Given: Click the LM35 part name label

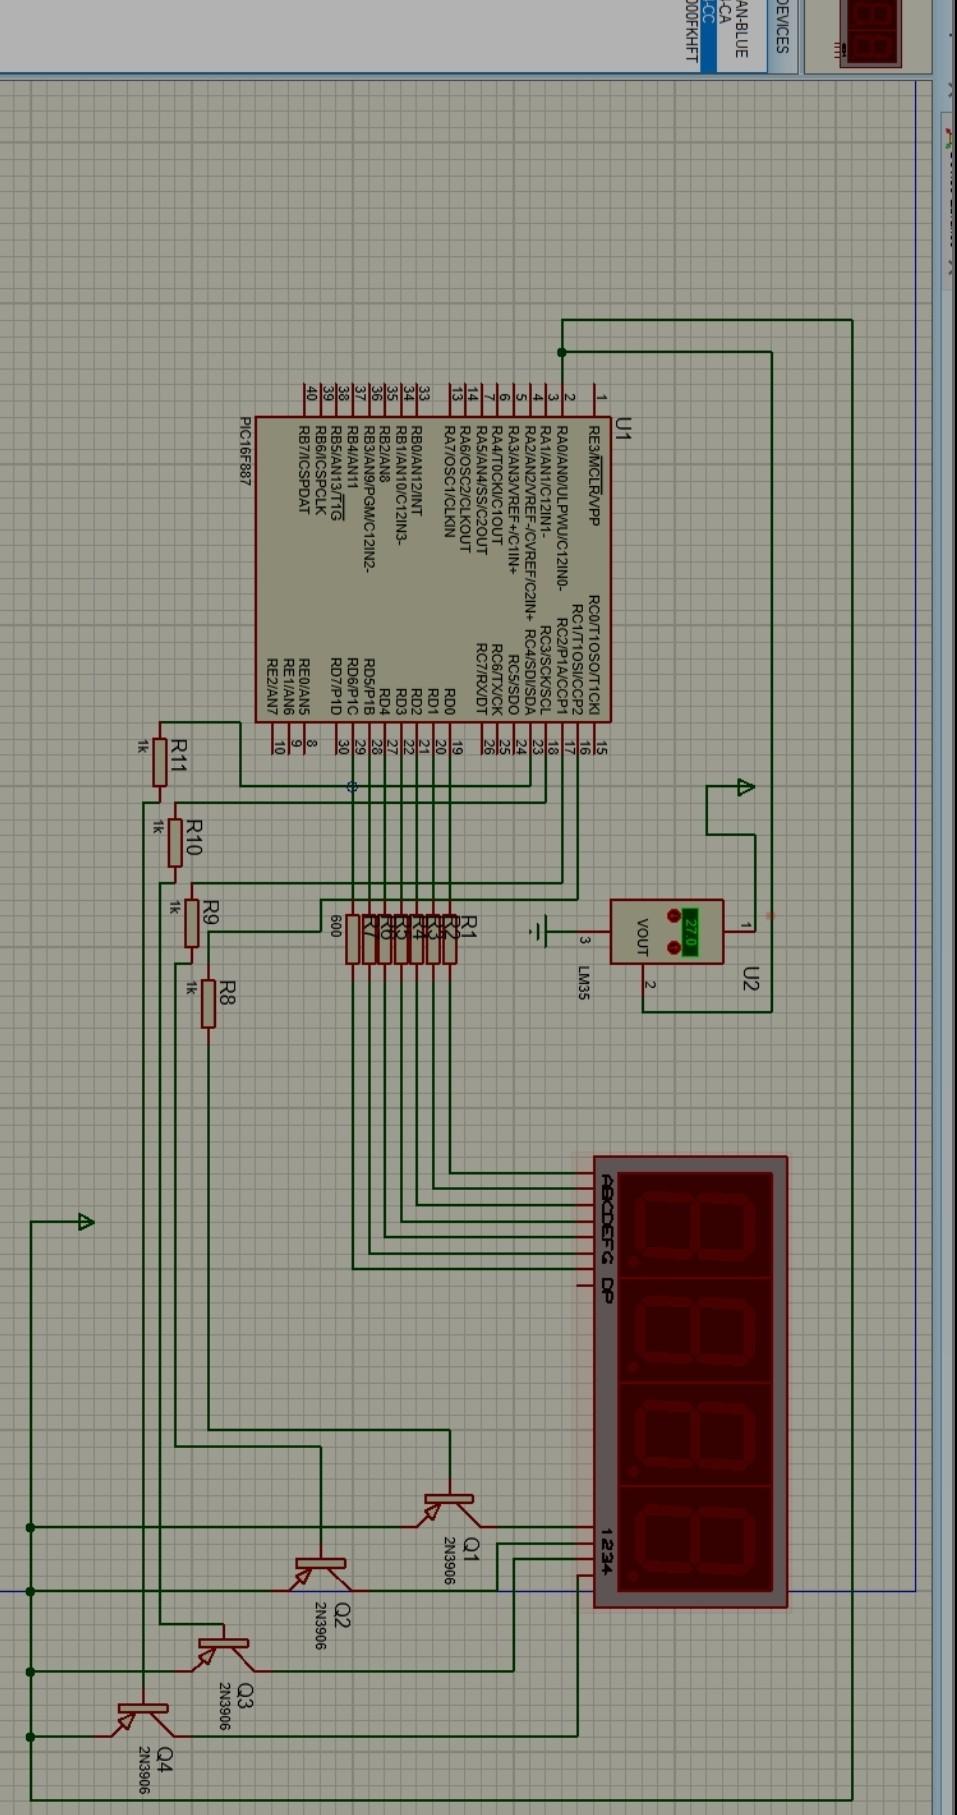Looking at the screenshot, I should (583, 983).
